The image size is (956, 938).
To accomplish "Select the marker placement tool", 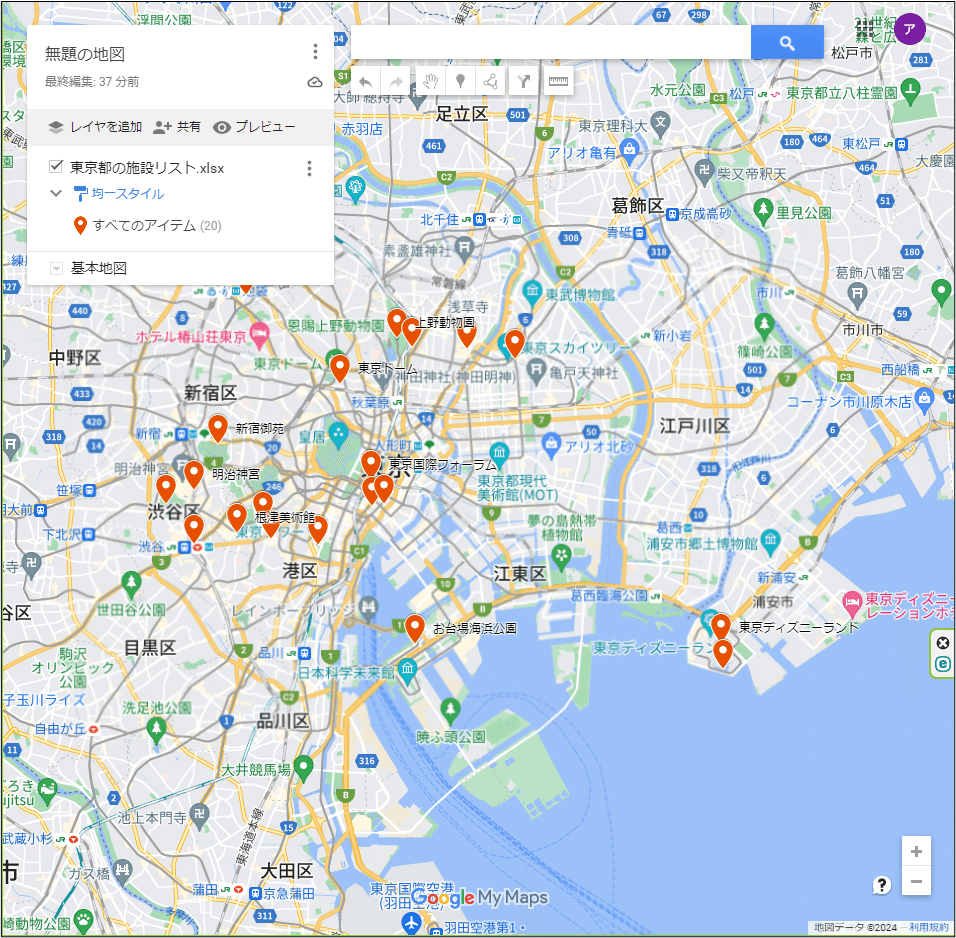I will click(459, 81).
